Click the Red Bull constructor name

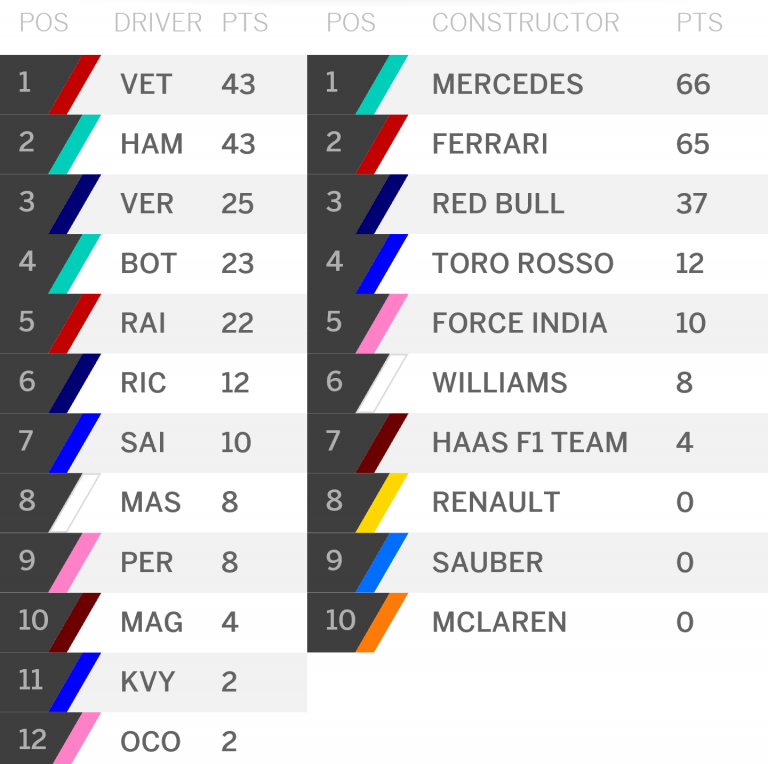pos(498,204)
